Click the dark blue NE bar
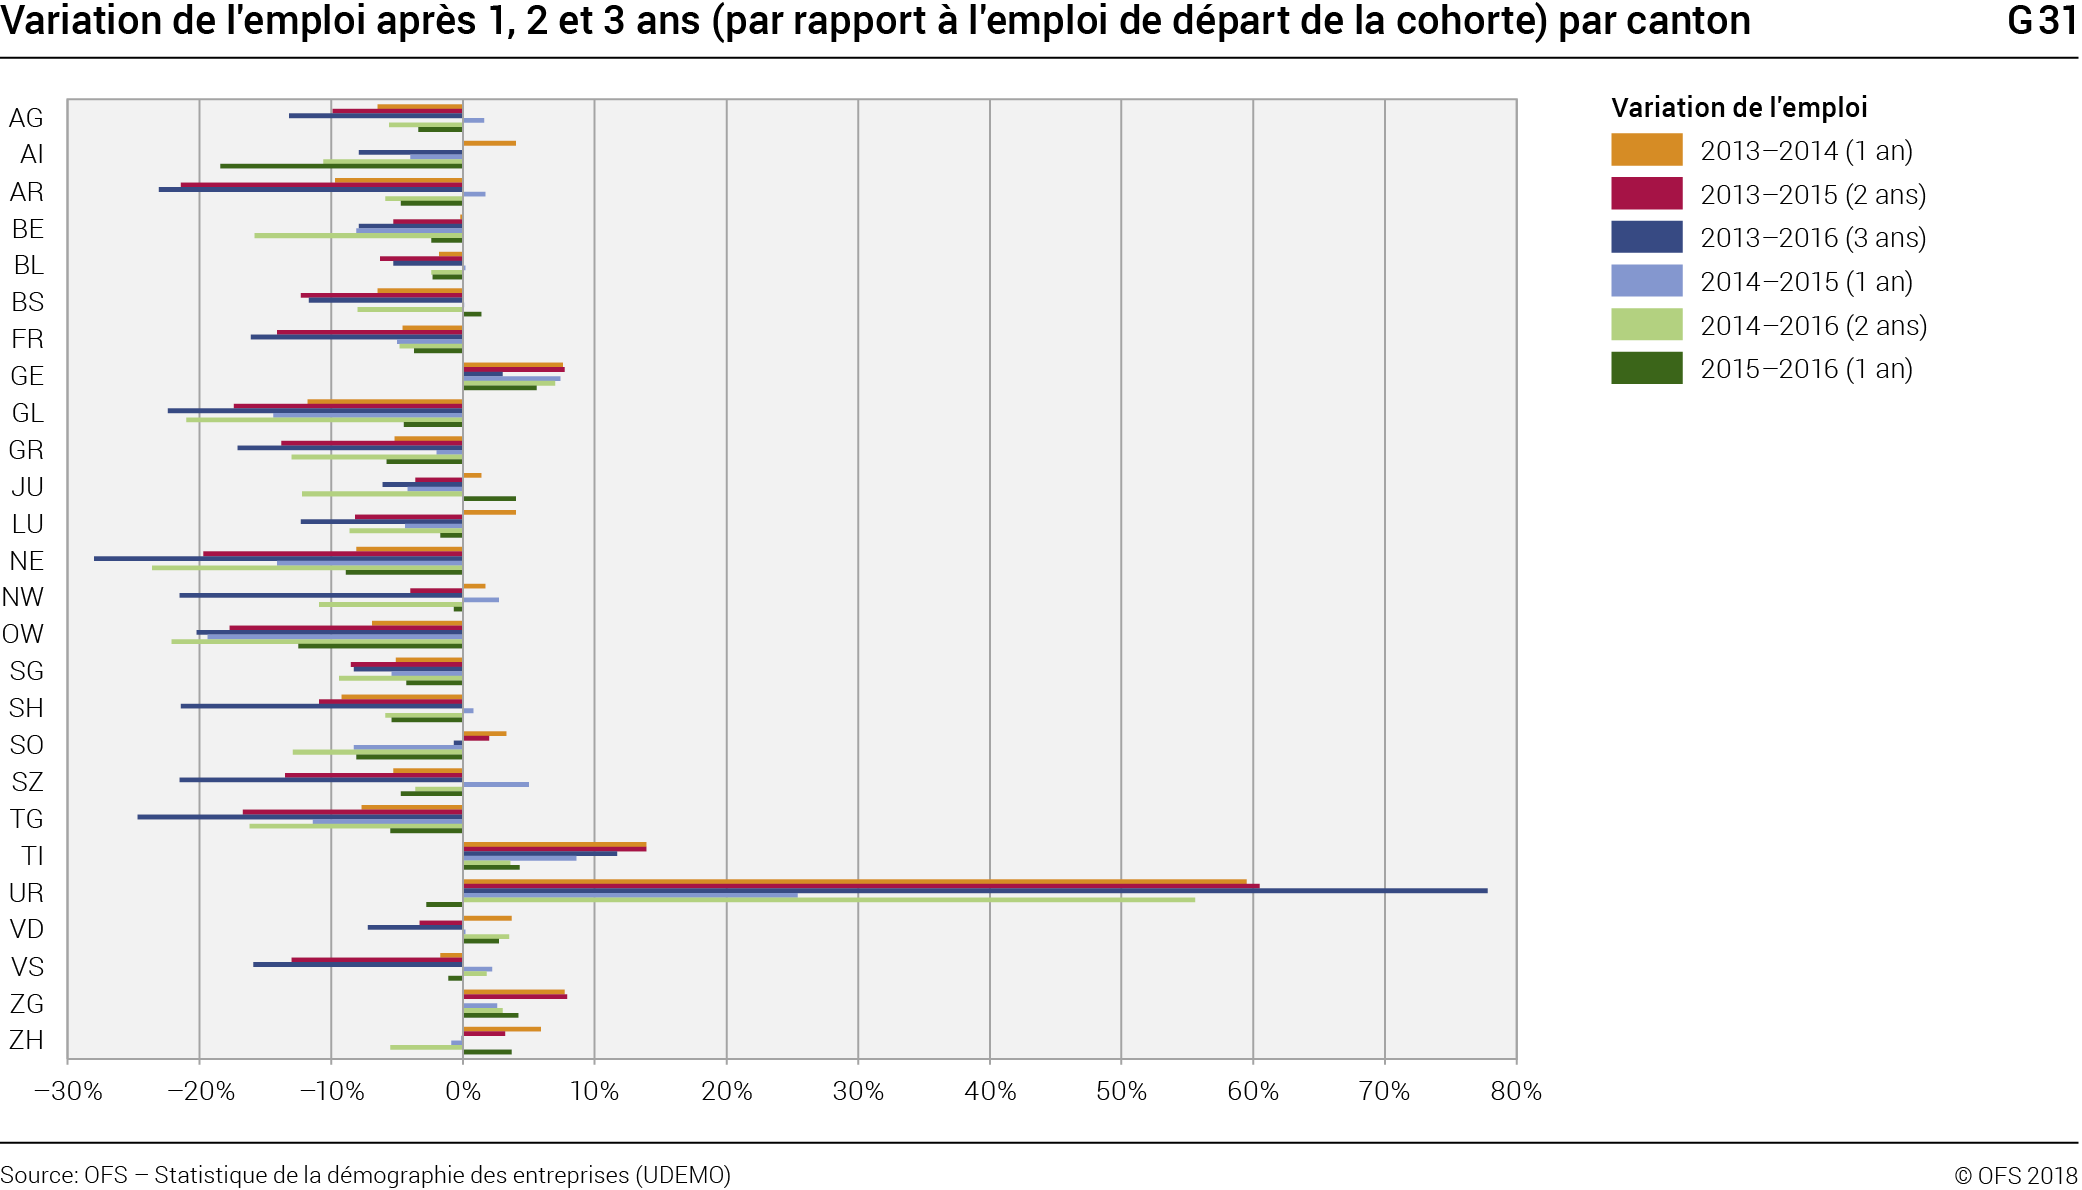Screen dimensions: 2082x1190 click(x=278, y=558)
